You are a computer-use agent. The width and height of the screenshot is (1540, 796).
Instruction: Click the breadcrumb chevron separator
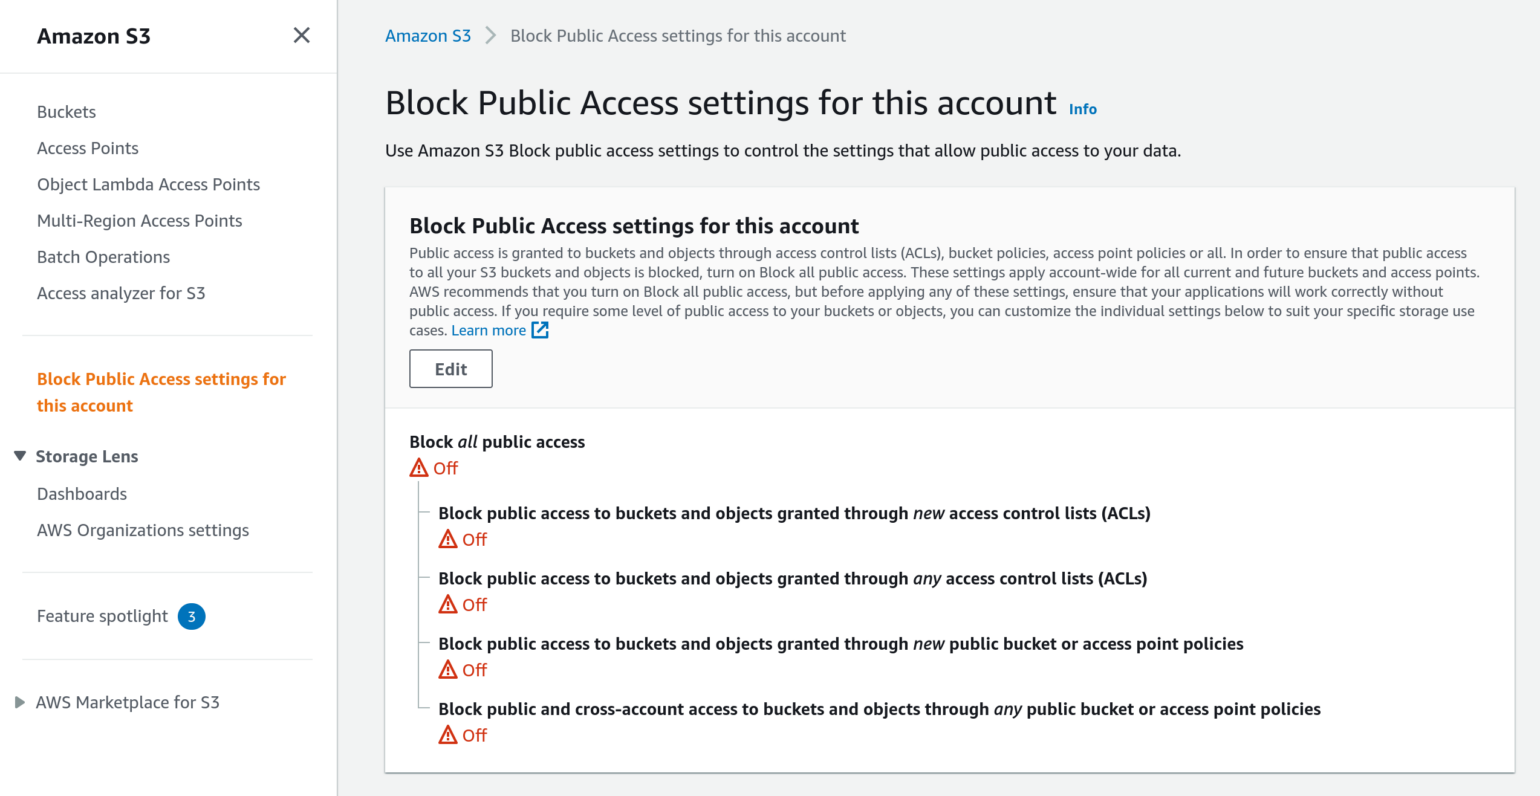pyautogui.click(x=490, y=36)
